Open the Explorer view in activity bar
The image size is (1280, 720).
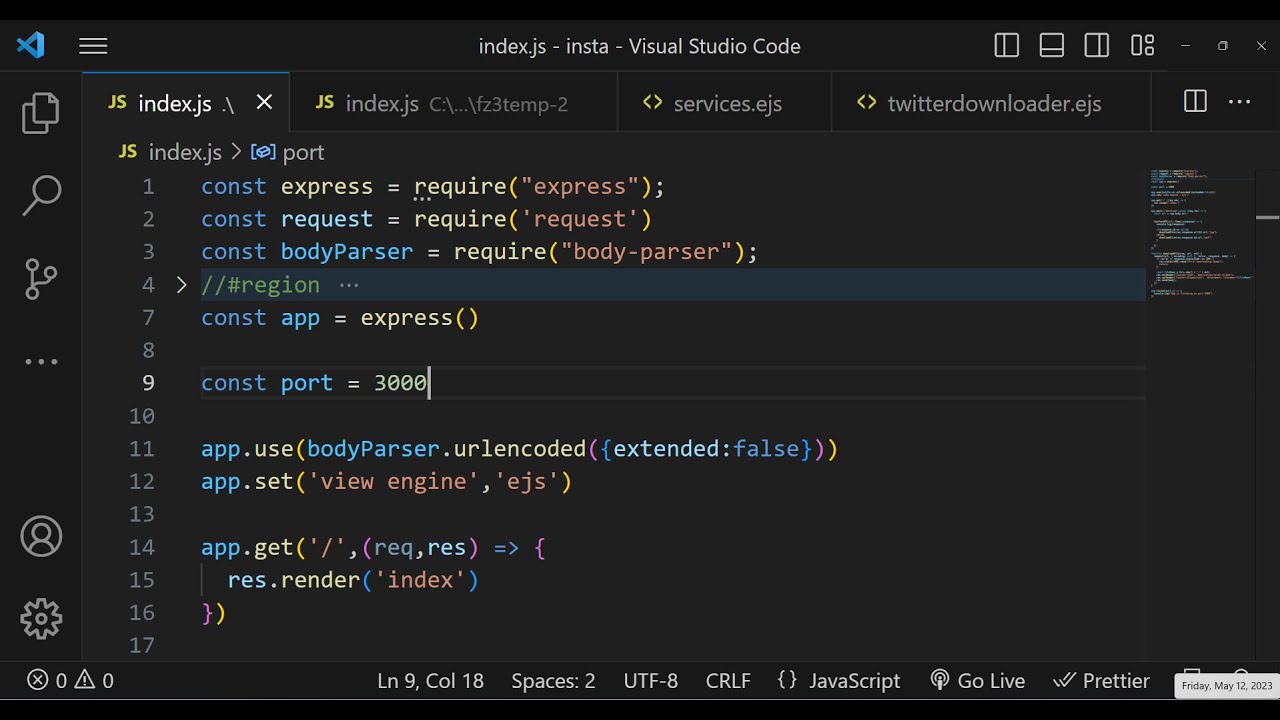(41, 113)
